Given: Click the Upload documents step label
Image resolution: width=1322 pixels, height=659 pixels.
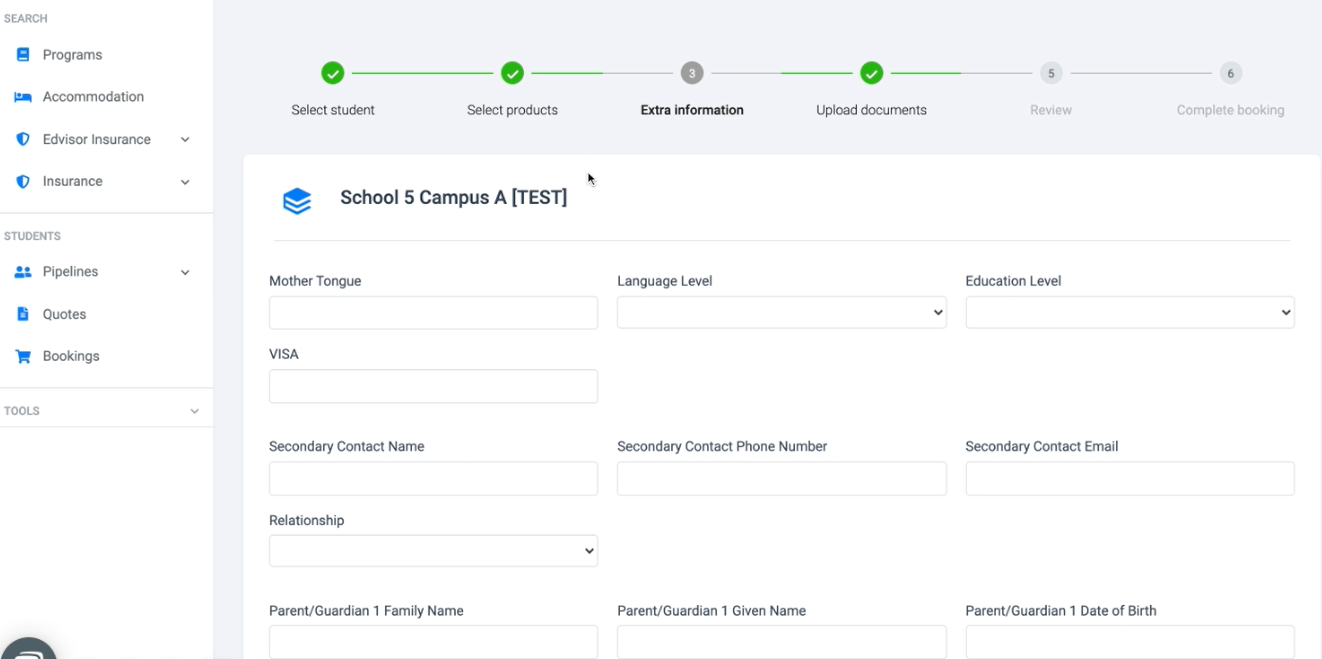Looking at the screenshot, I should pos(871,110).
